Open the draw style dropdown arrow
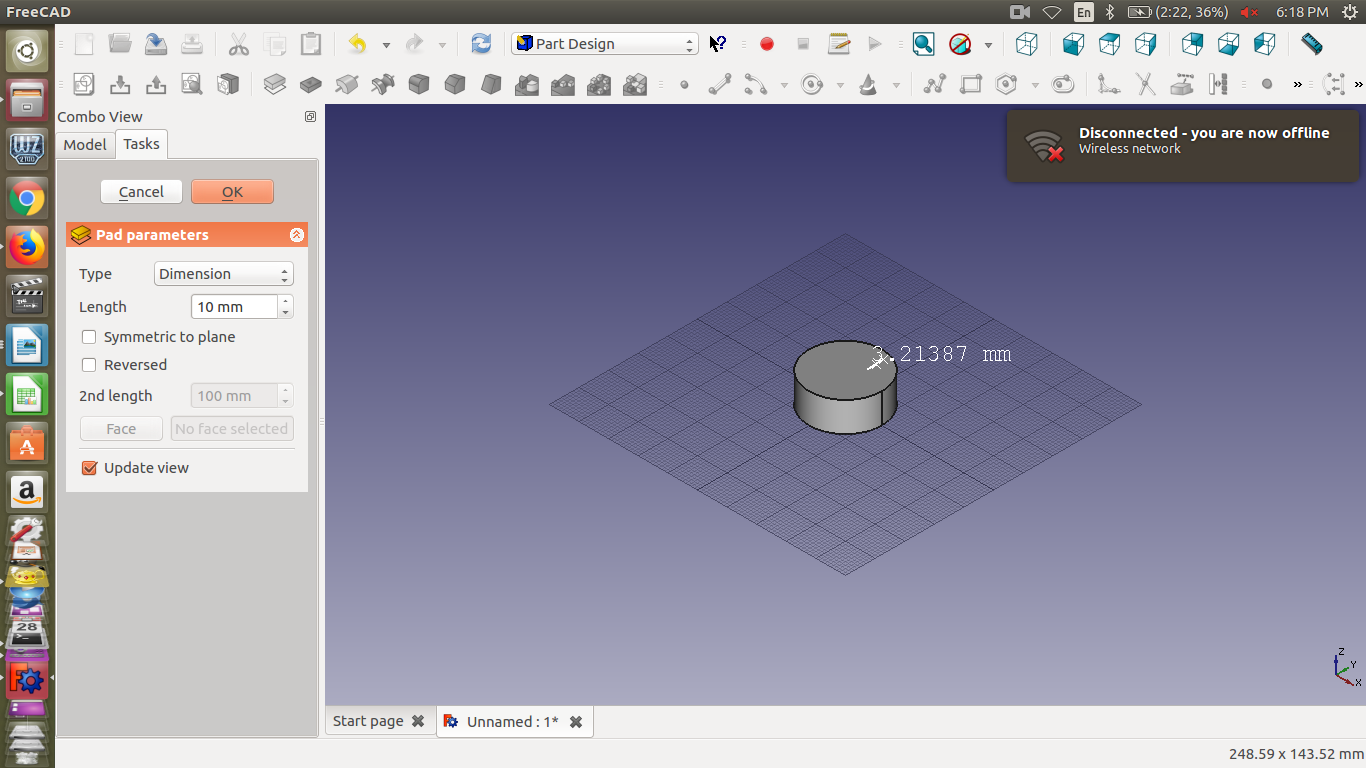Viewport: 1366px width, 768px height. click(988, 45)
